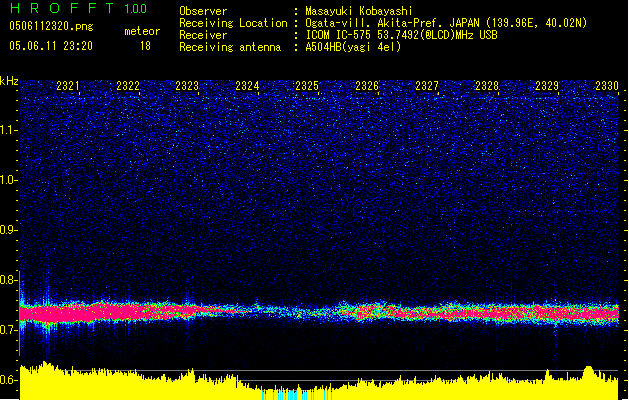The height and width of the screenshot is (400, 629).
Task: Click the 2322 time marker
Action: (x=128, y=86)
